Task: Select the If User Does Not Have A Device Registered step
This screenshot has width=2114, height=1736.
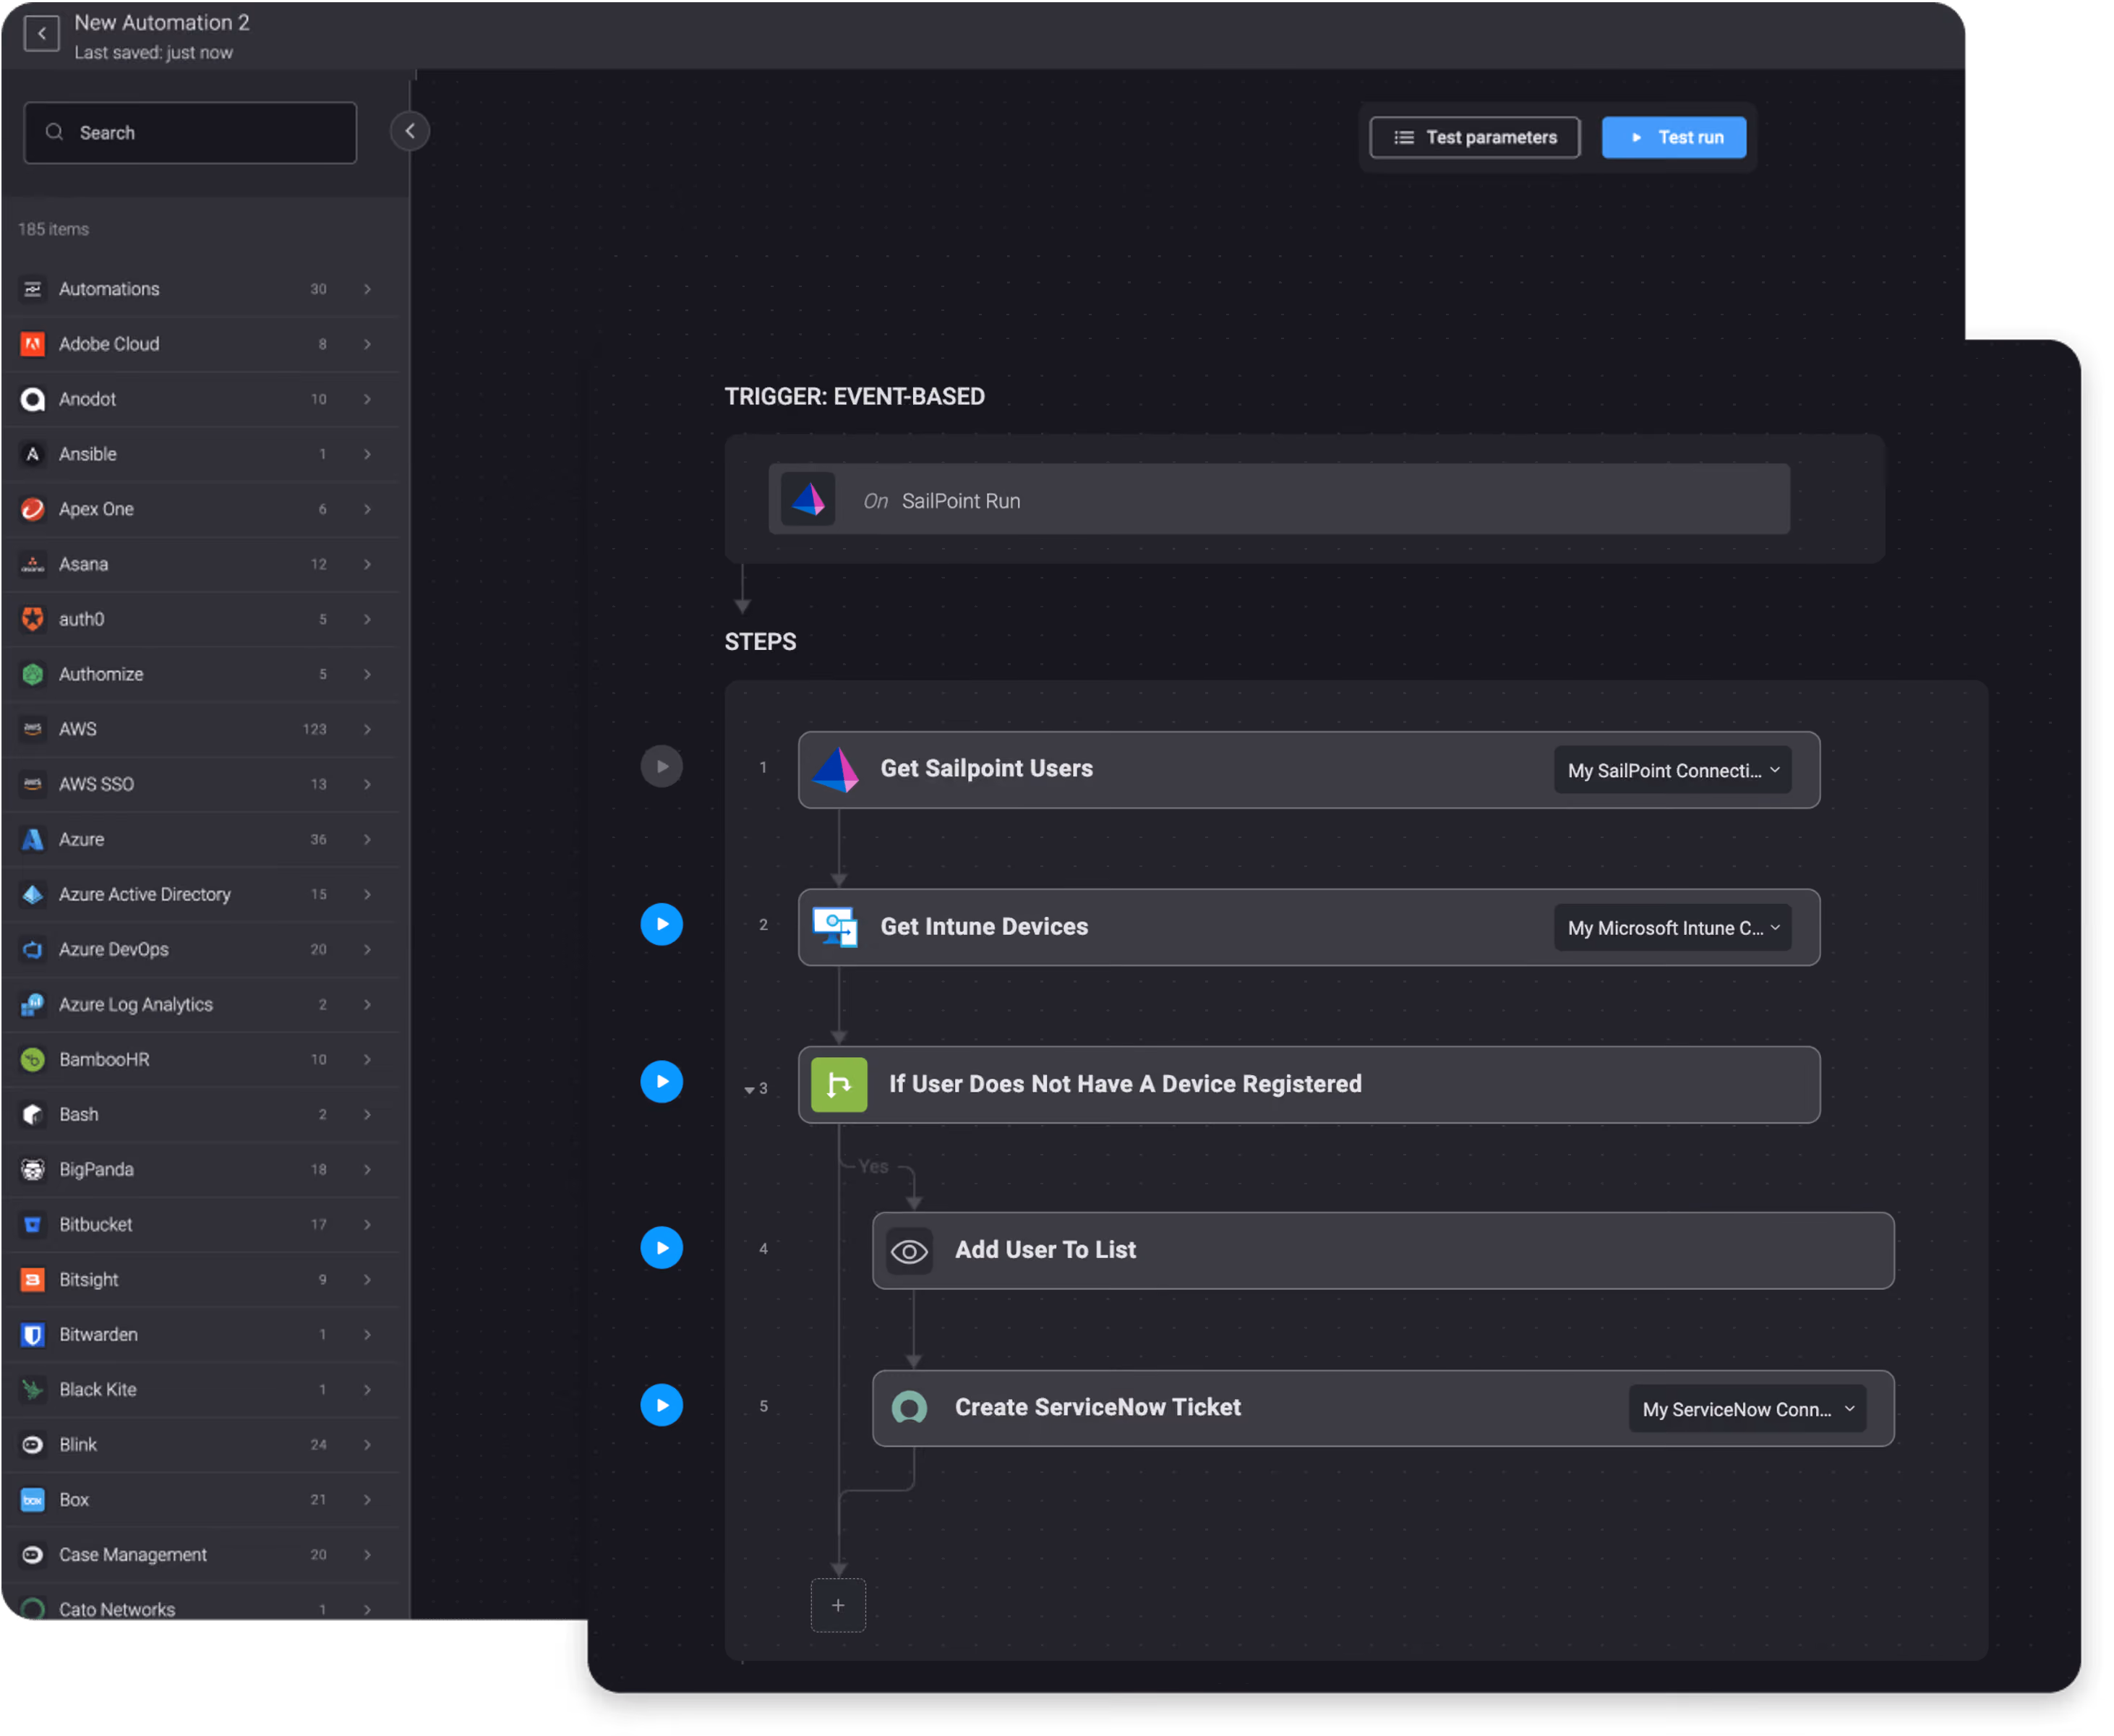Action: pos(1309,1085)
